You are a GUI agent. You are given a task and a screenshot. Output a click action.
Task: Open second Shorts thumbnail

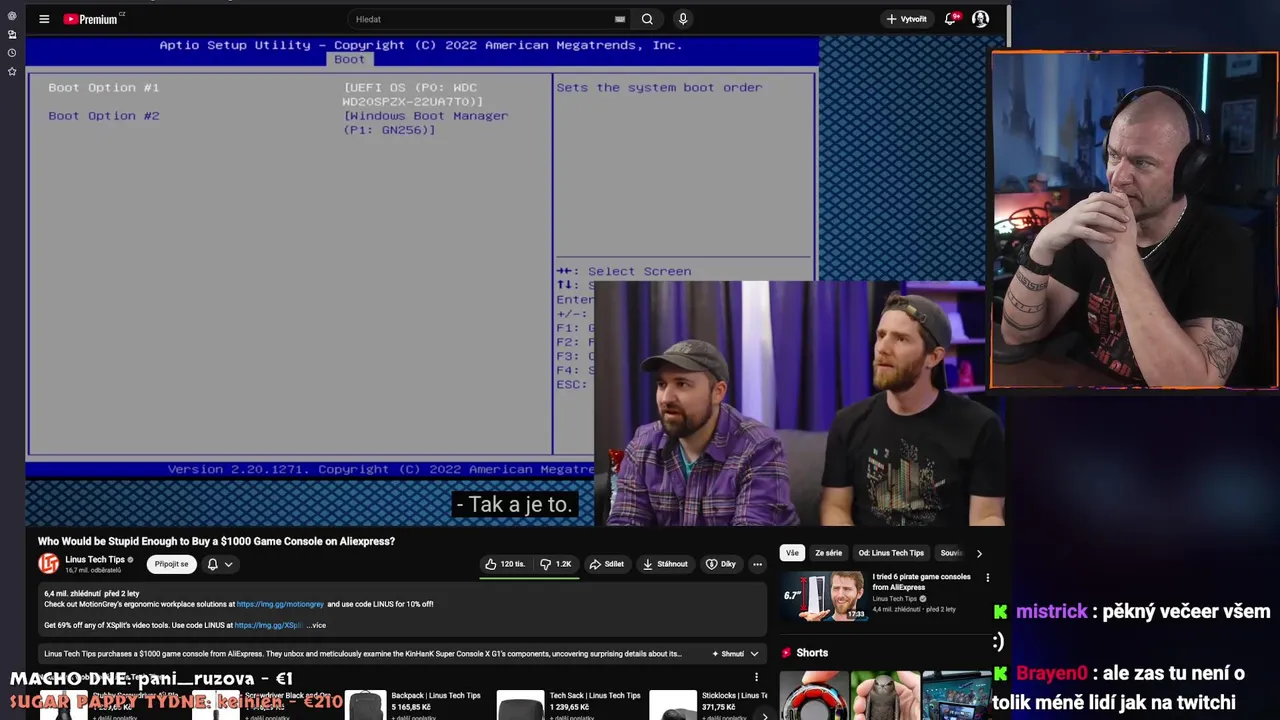[885, 695]
